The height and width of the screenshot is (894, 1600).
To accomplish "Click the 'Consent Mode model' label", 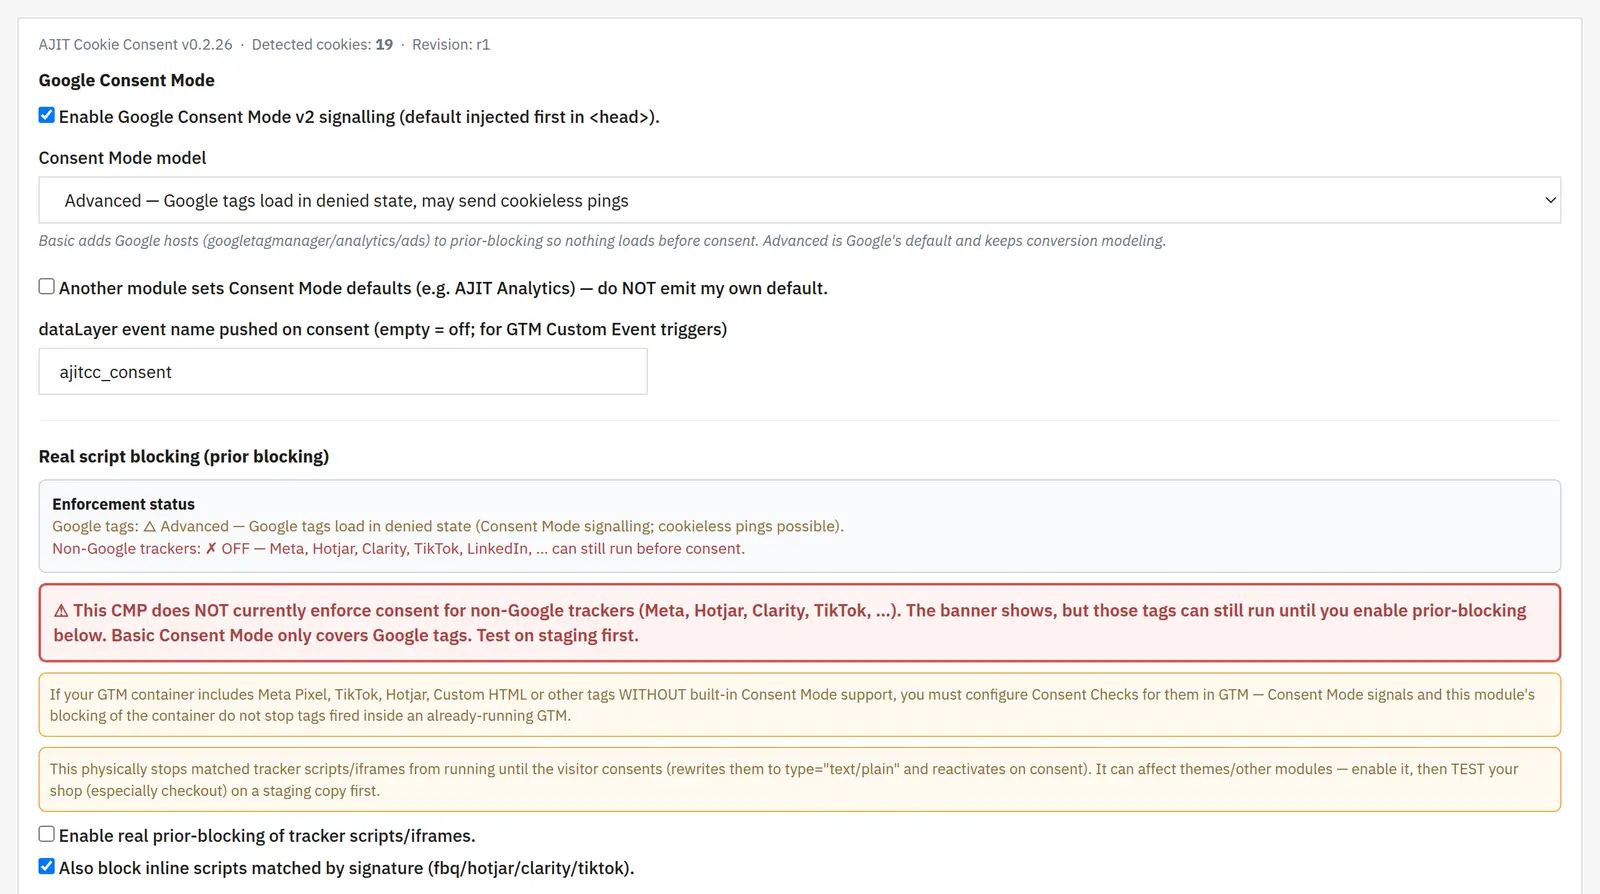I will [122, 158].
